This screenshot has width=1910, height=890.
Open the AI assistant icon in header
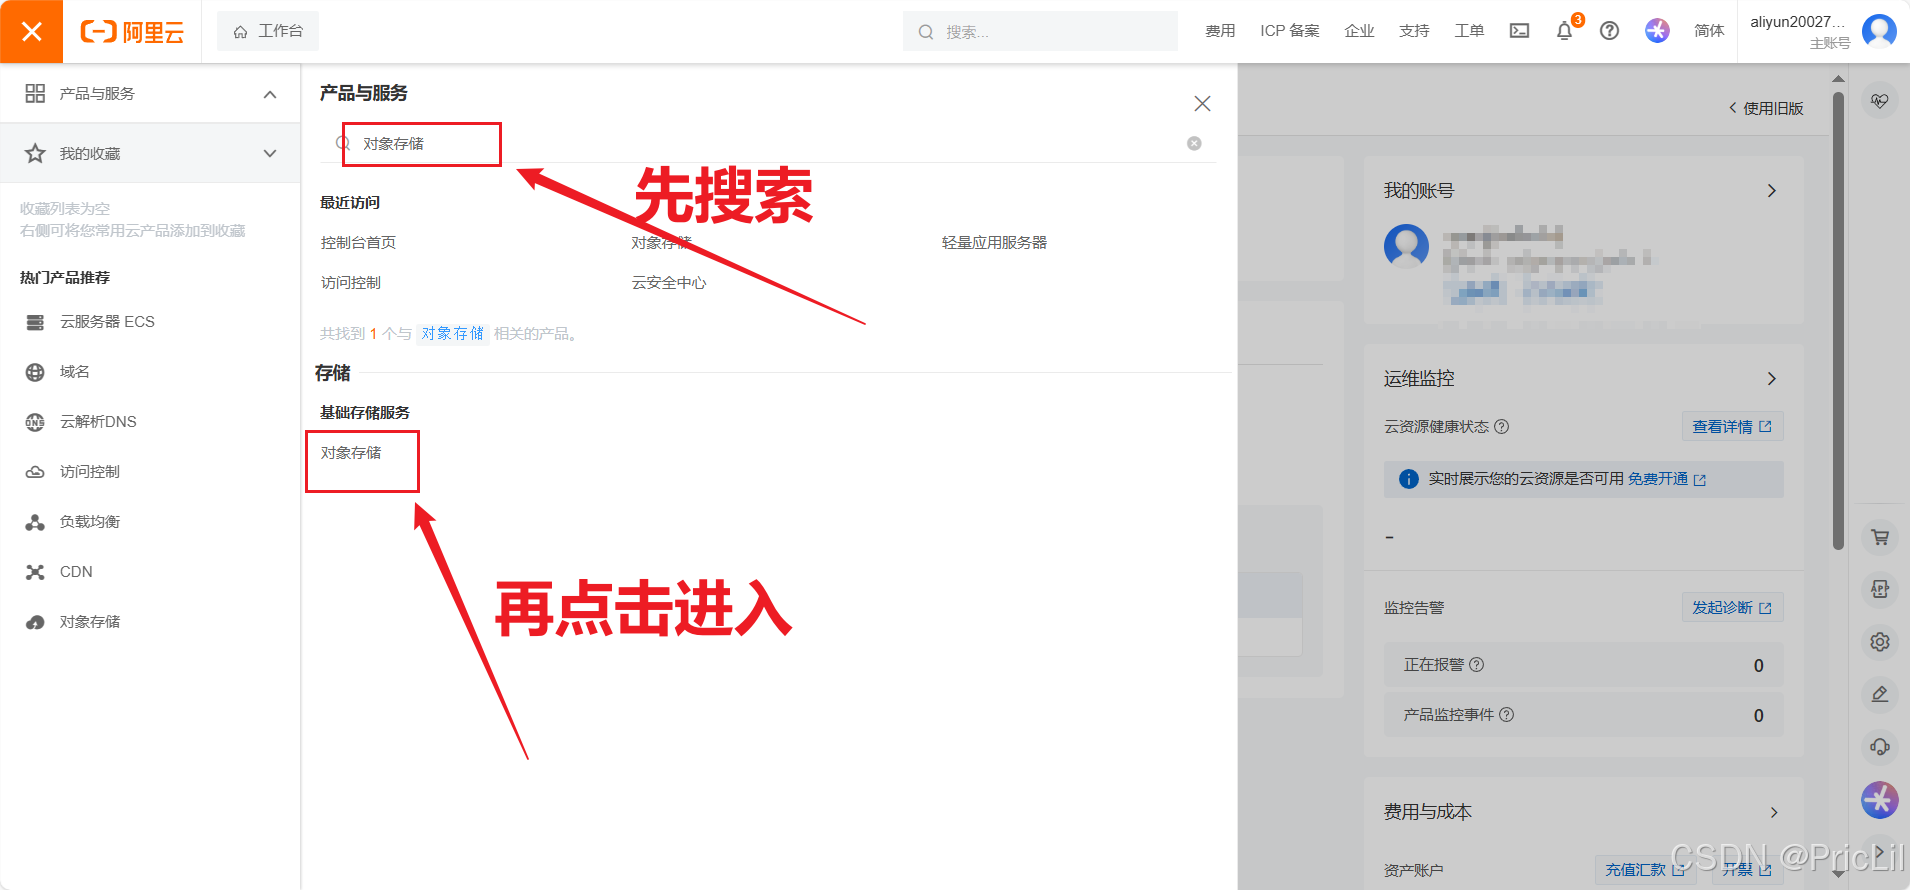pyautogui.click(x=1657, y=31)
